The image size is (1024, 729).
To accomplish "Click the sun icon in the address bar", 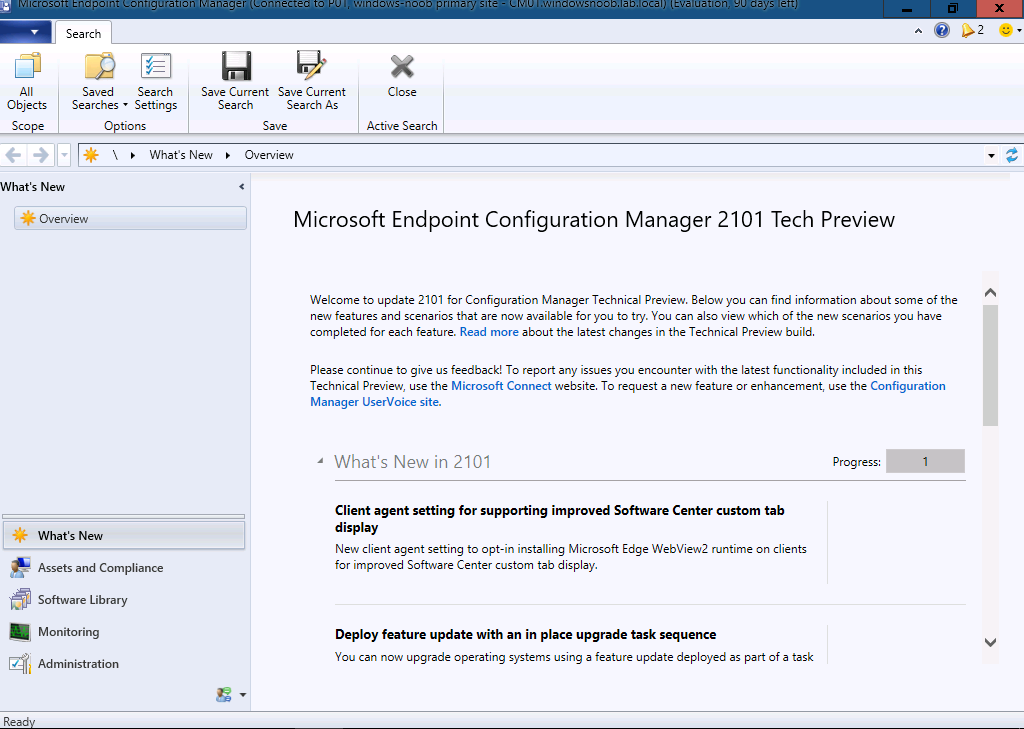I will click(91, 155).
